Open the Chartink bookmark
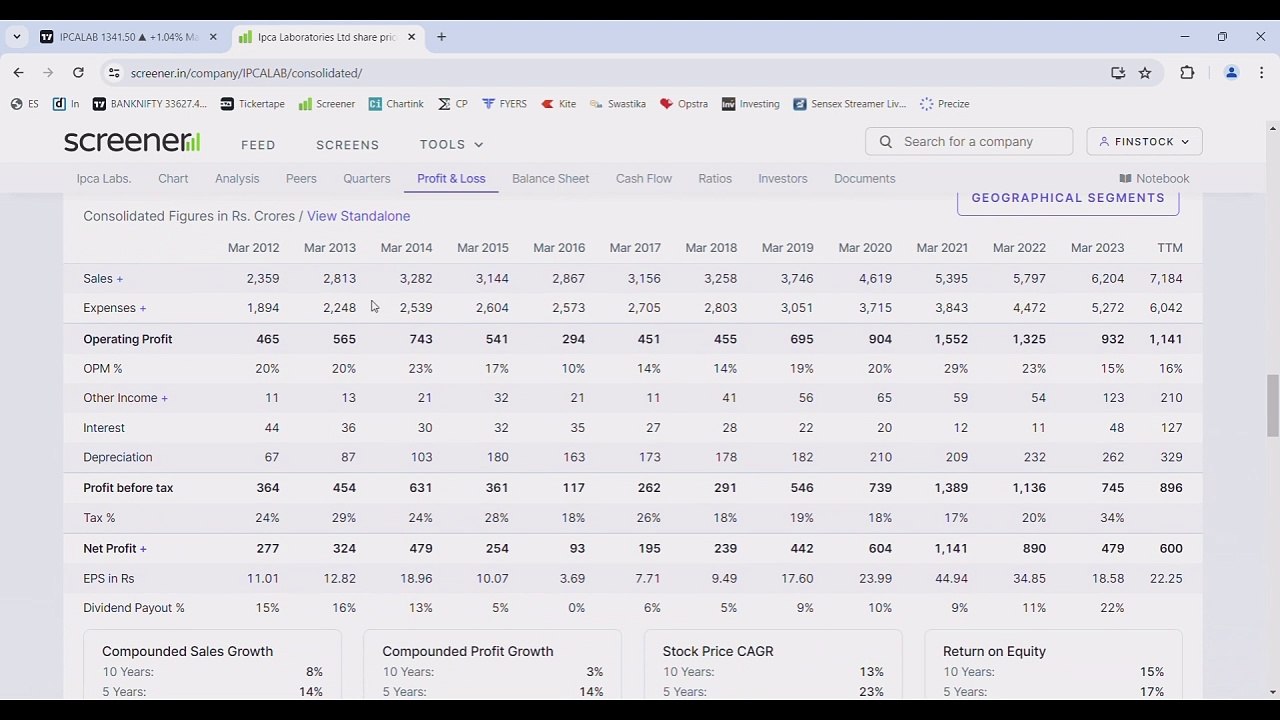This screenshot has height=720, width=1280. (x=396, y=104)
